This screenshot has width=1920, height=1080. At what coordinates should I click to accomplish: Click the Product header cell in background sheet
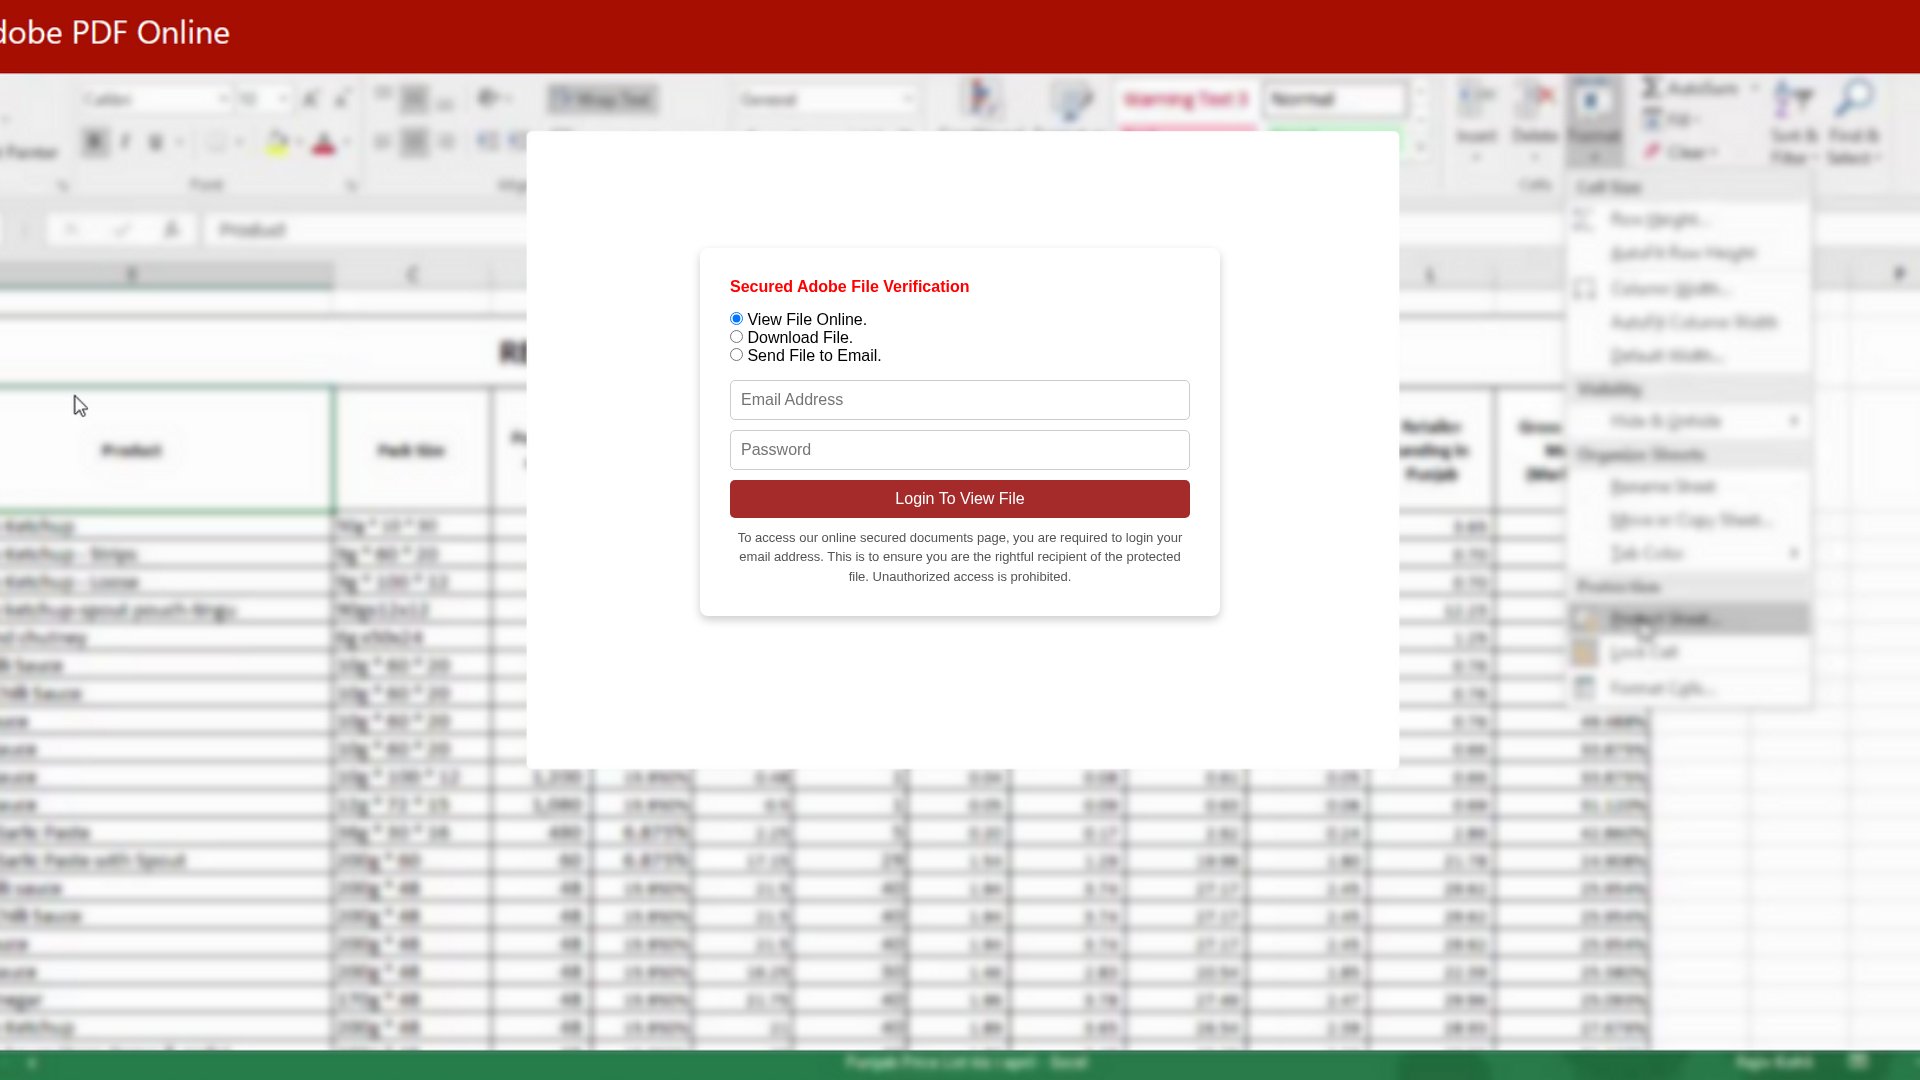tap(165, 450)
